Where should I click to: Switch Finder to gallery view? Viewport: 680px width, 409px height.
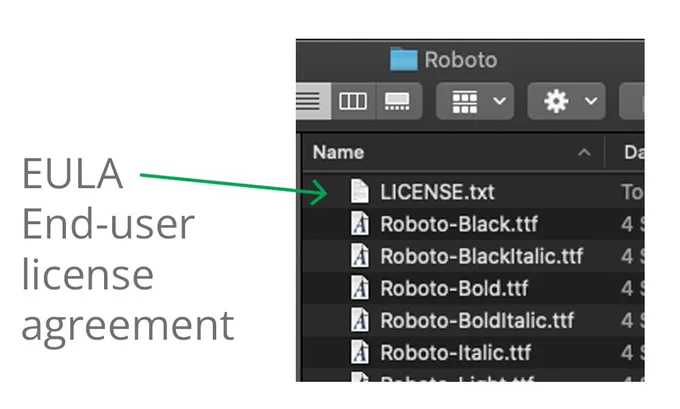[397, 101]
